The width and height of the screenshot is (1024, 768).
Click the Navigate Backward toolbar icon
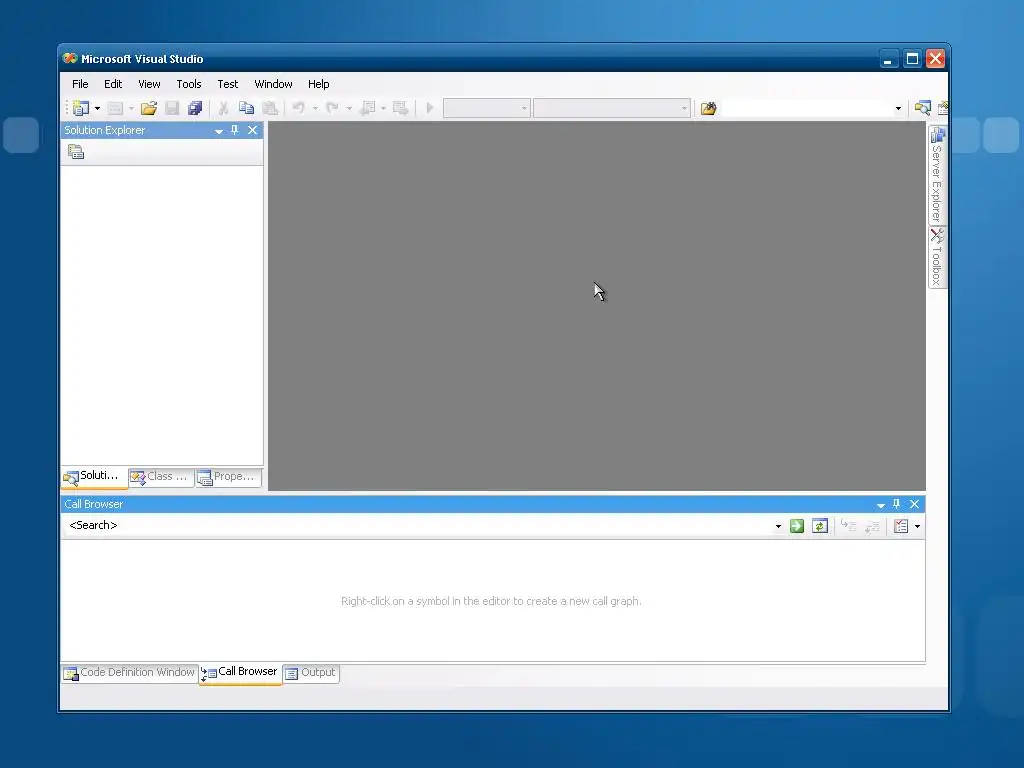(x=368, y=108)
